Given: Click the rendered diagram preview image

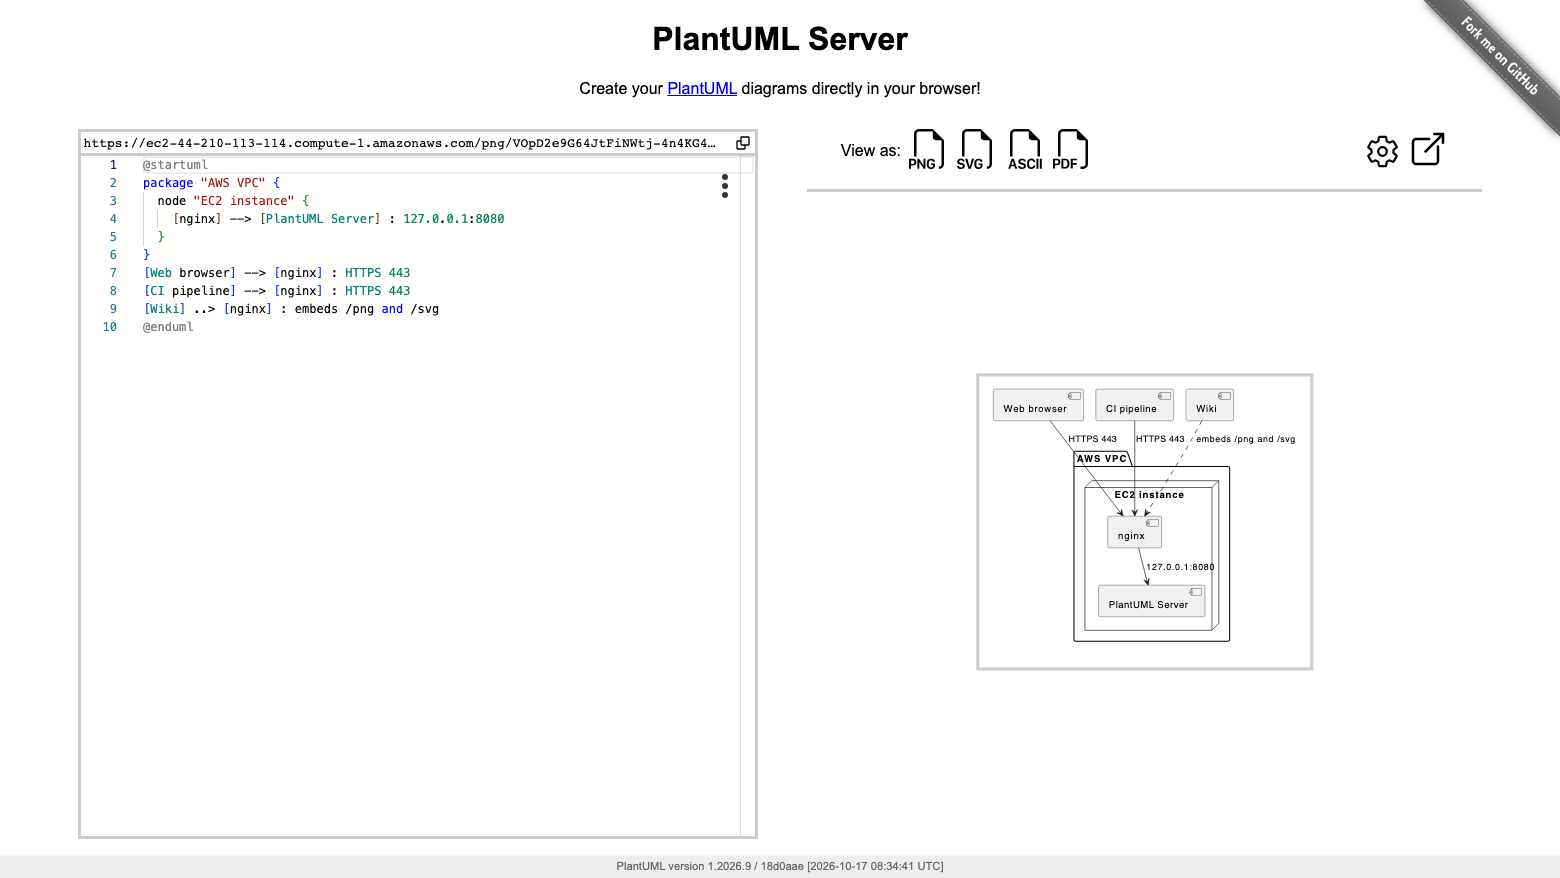Looking at the screenshot, I should tap(1144, 522).
